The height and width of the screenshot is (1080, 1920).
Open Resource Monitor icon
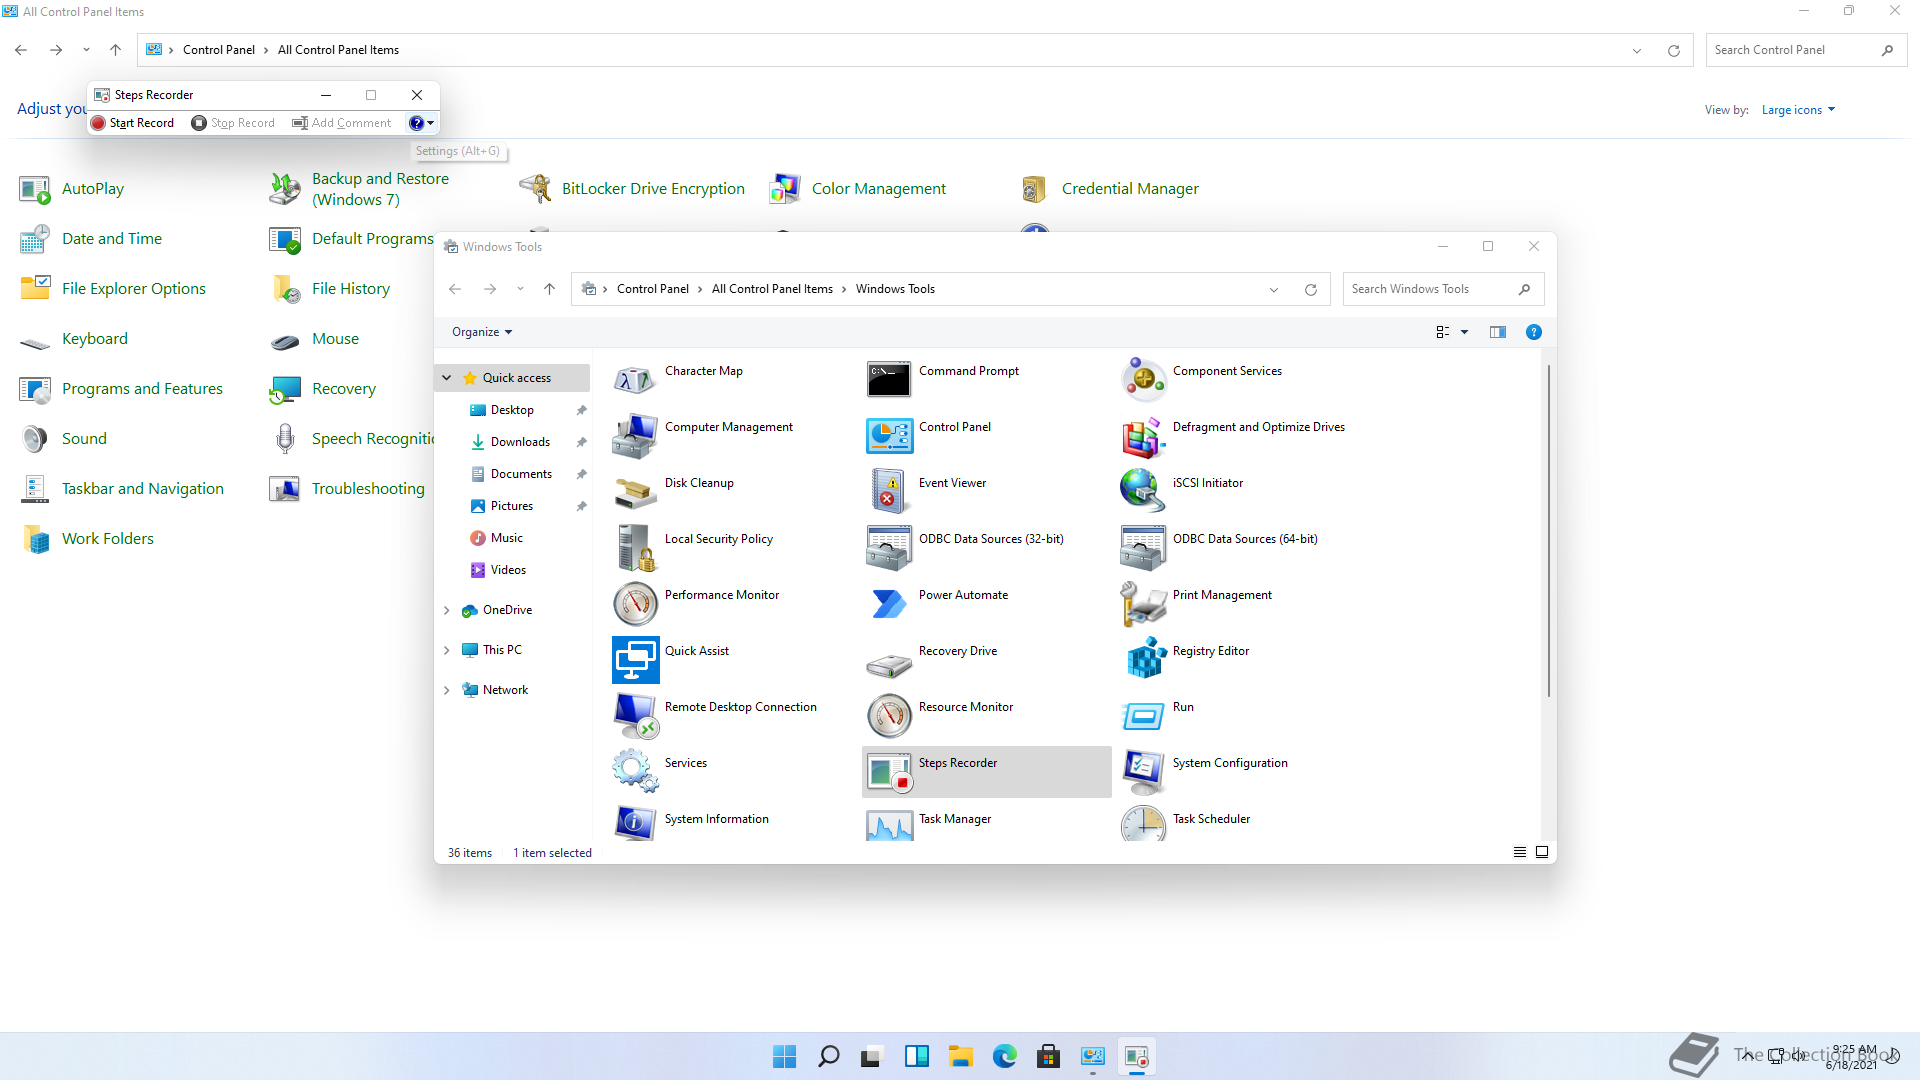pyautogui.click(x=889, y=716)
